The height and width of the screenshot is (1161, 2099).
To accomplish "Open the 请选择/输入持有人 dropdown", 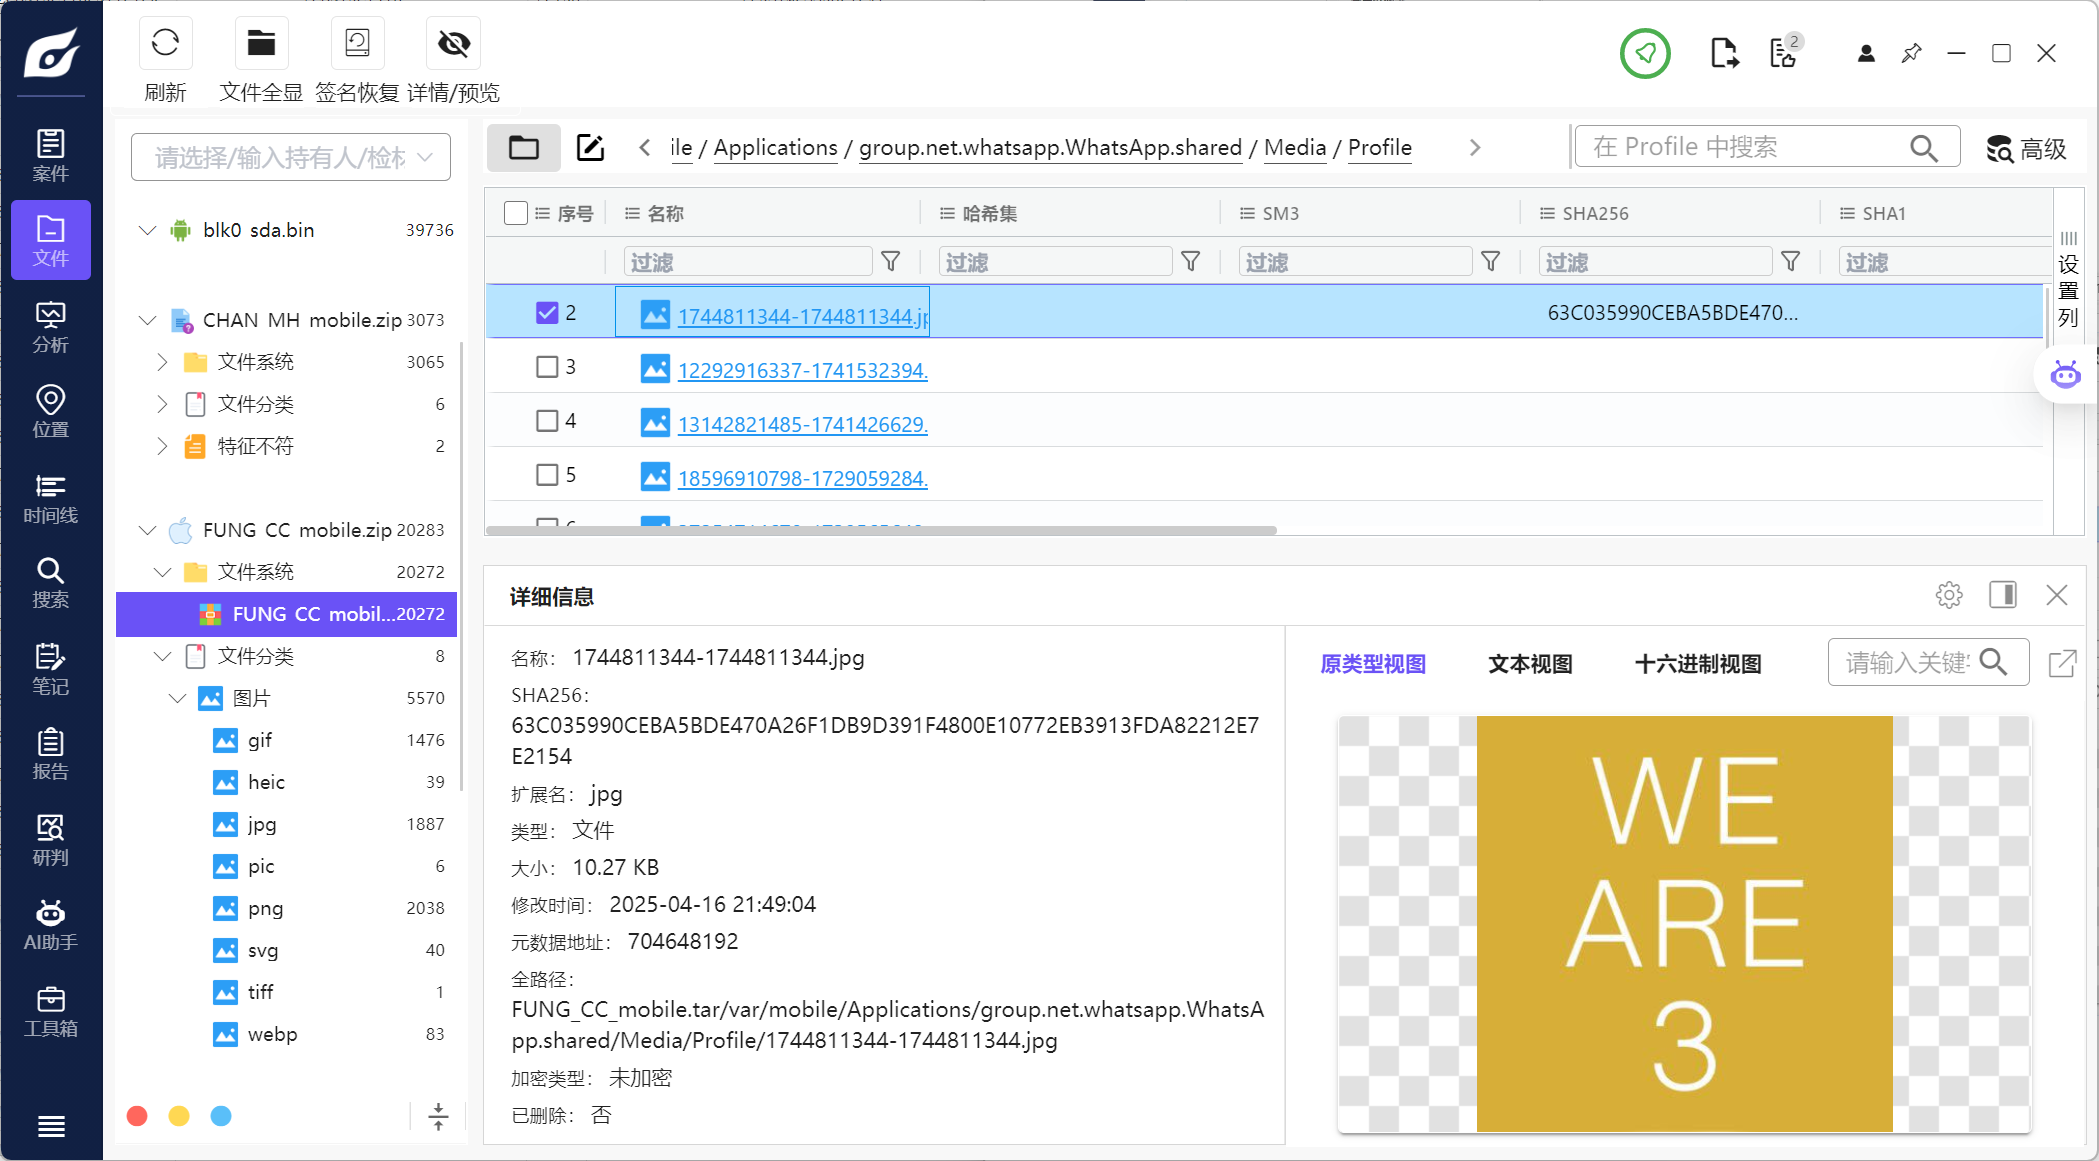I will click(290, 157).
